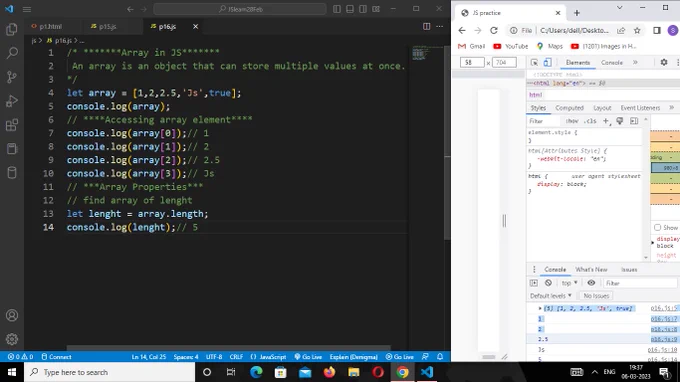Viewport: 680px width, 382px height.
Task: Bookmark this page with the star icon
Action: [x=637, y=30]
